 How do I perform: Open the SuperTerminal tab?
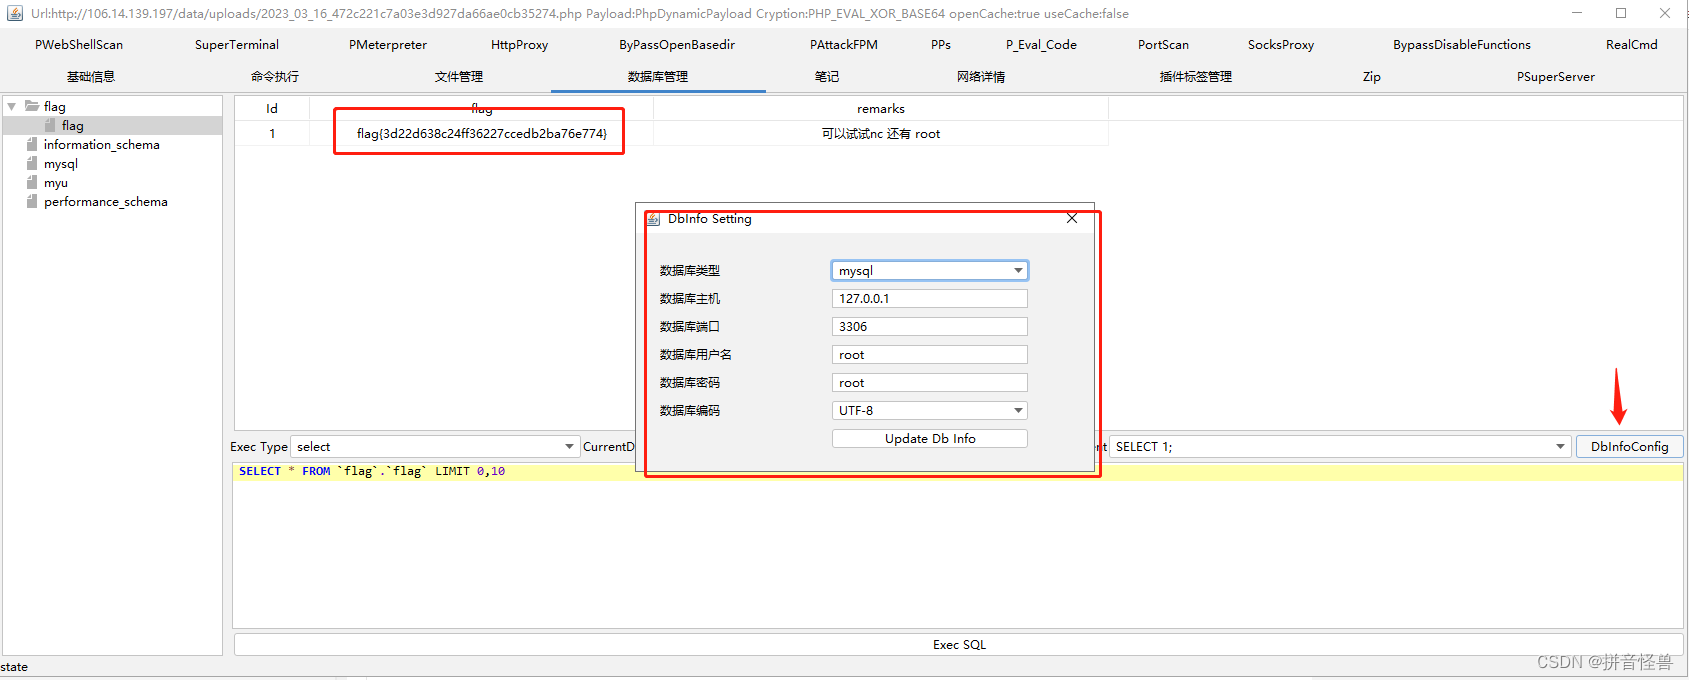237,45
